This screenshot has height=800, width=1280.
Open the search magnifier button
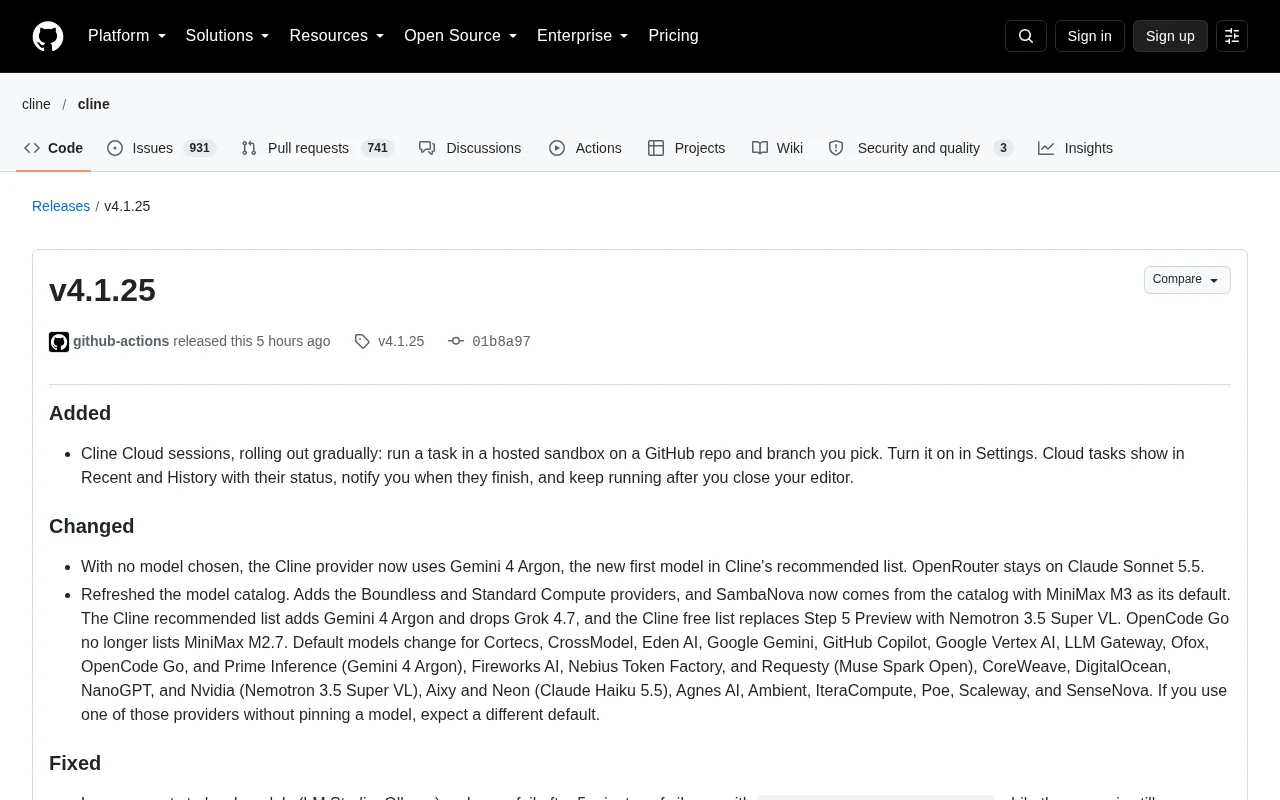coord(1025,36)
